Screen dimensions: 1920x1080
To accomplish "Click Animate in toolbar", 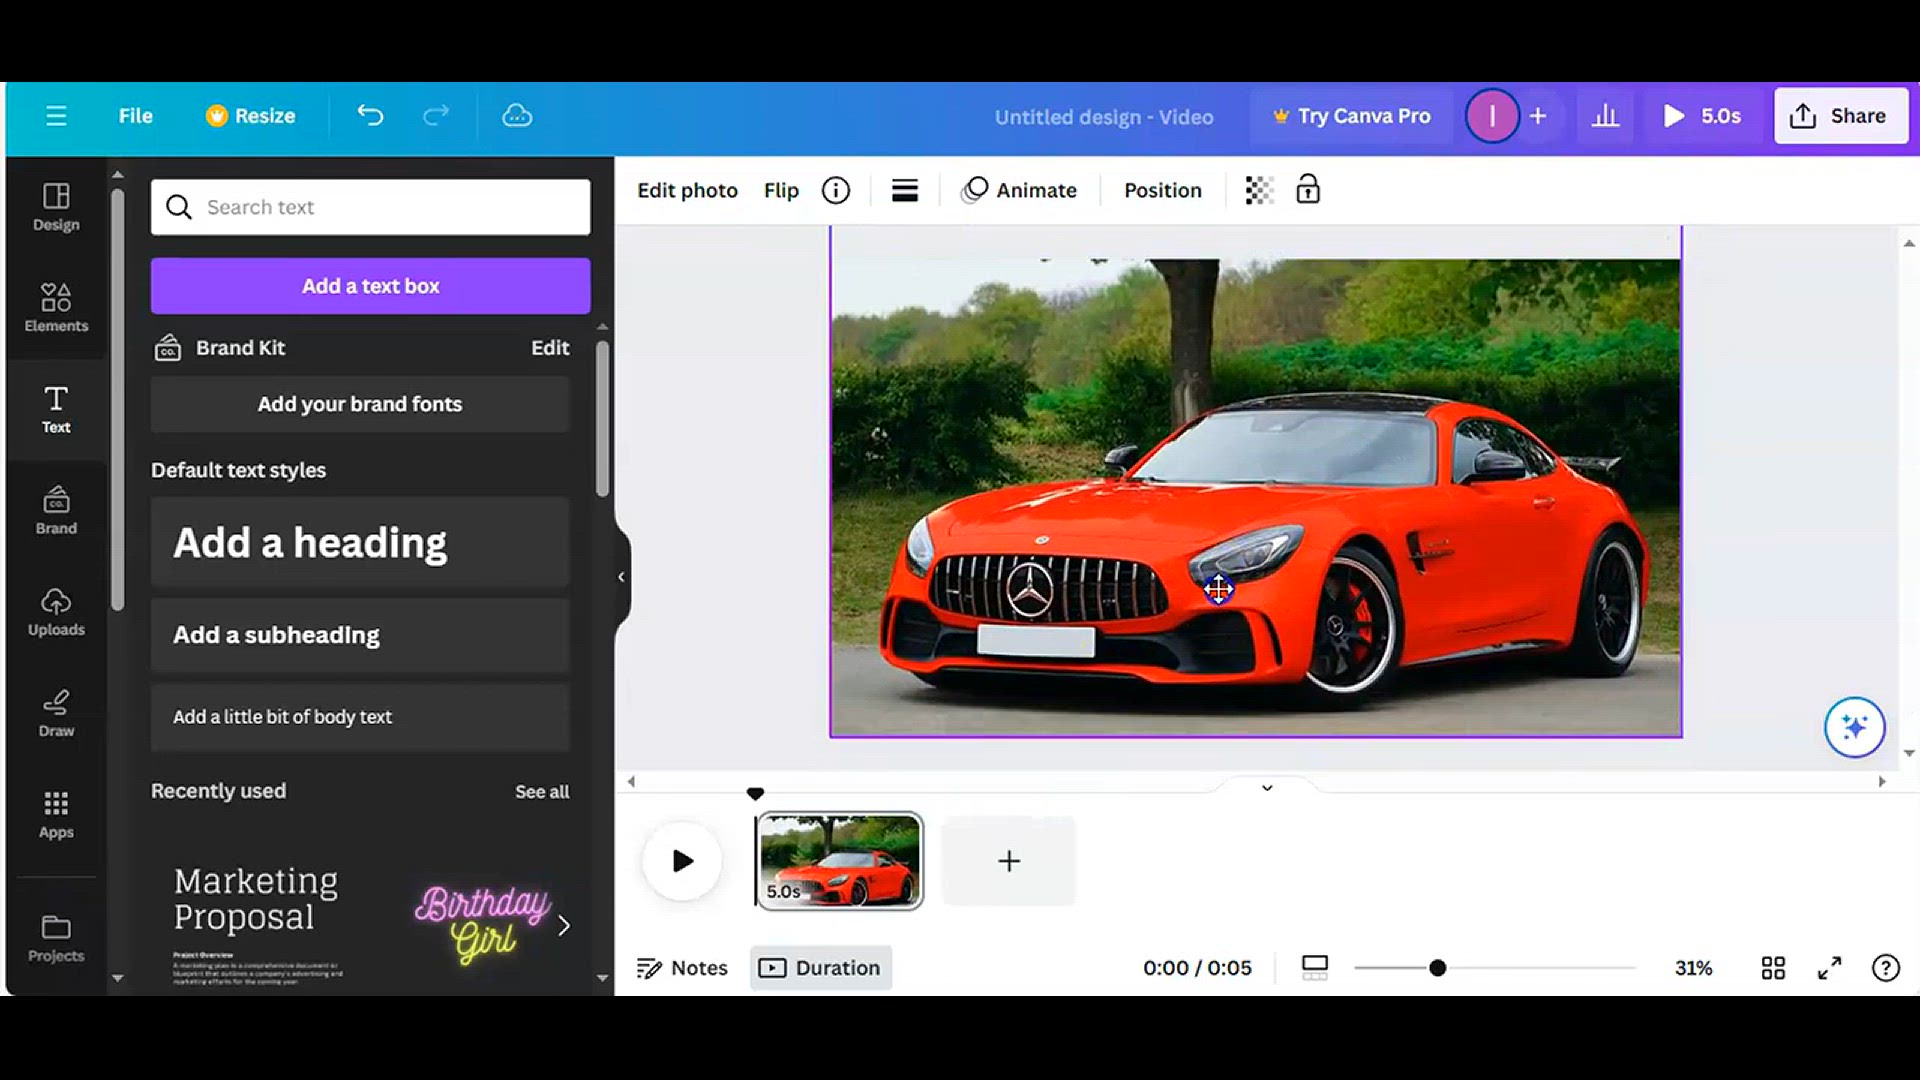I will [1019, 190].
